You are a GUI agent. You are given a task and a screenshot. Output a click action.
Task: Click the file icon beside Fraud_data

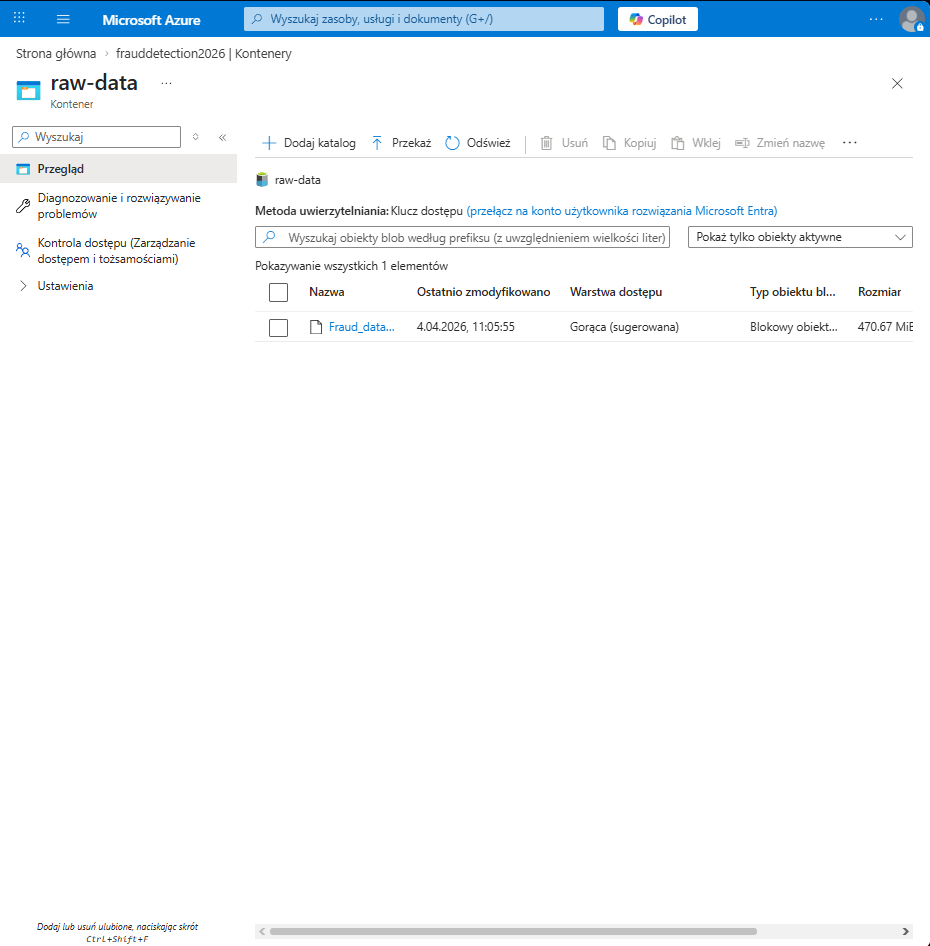316,327
